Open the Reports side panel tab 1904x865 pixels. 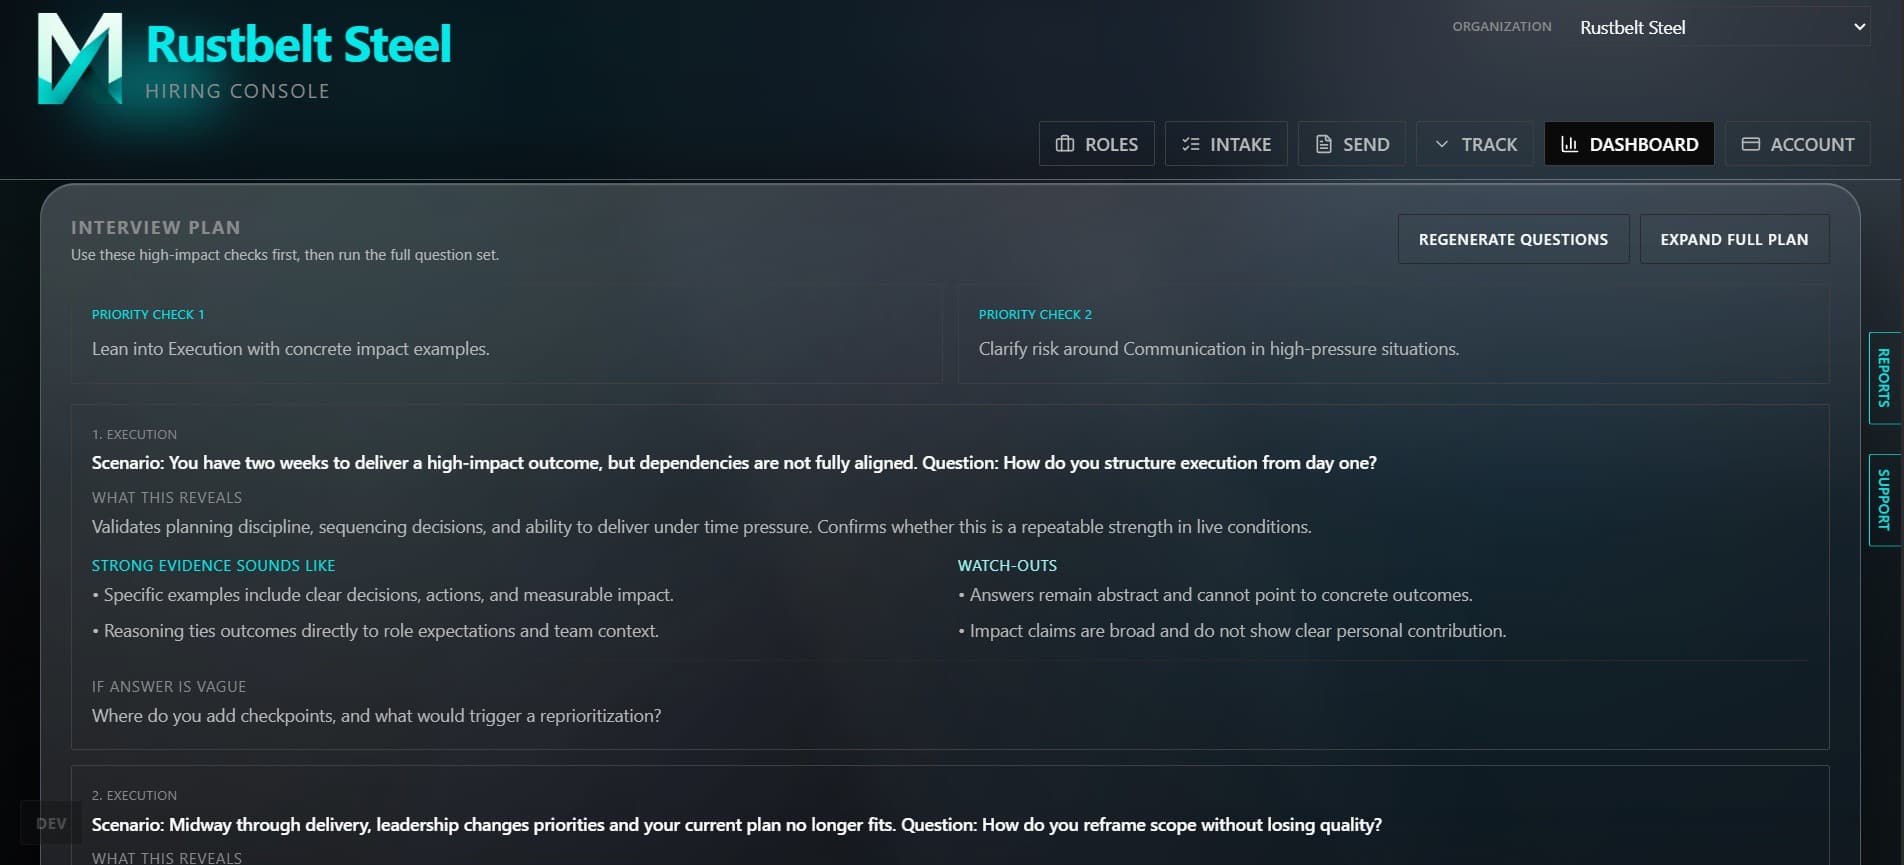[1884, 378]
